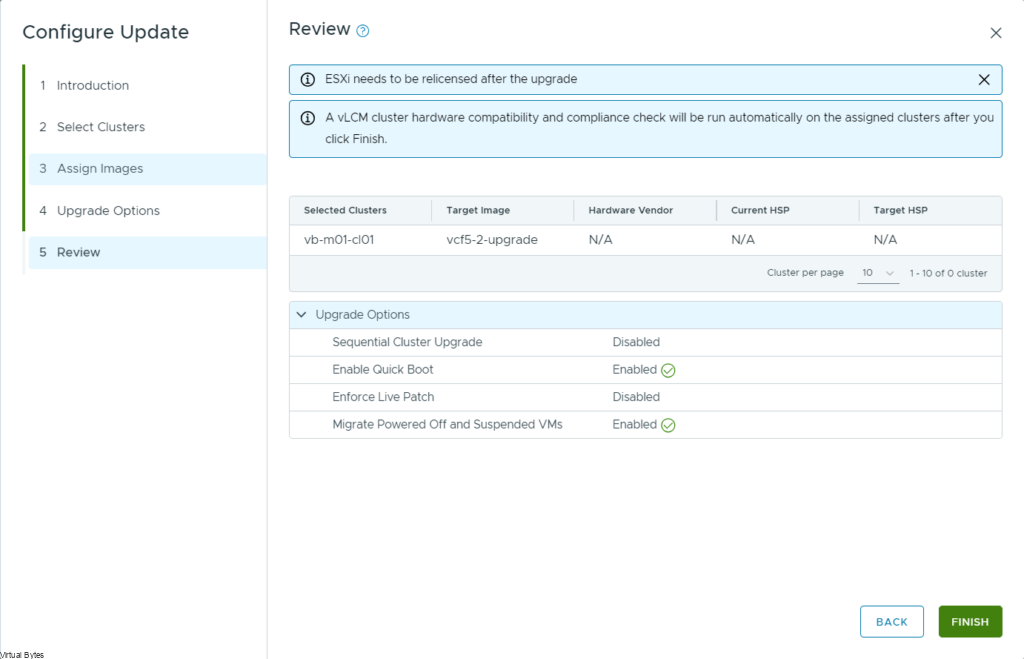This screenshot has height=659, width=1024.
Task: Select the vb-m01-cl01 cluster row
Action: [339, 240]
